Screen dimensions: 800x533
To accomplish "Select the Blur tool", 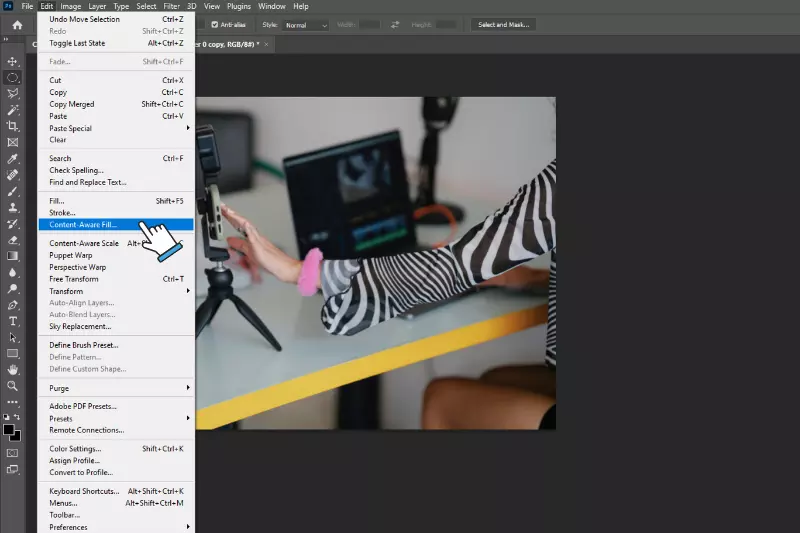I will point(12,272).
